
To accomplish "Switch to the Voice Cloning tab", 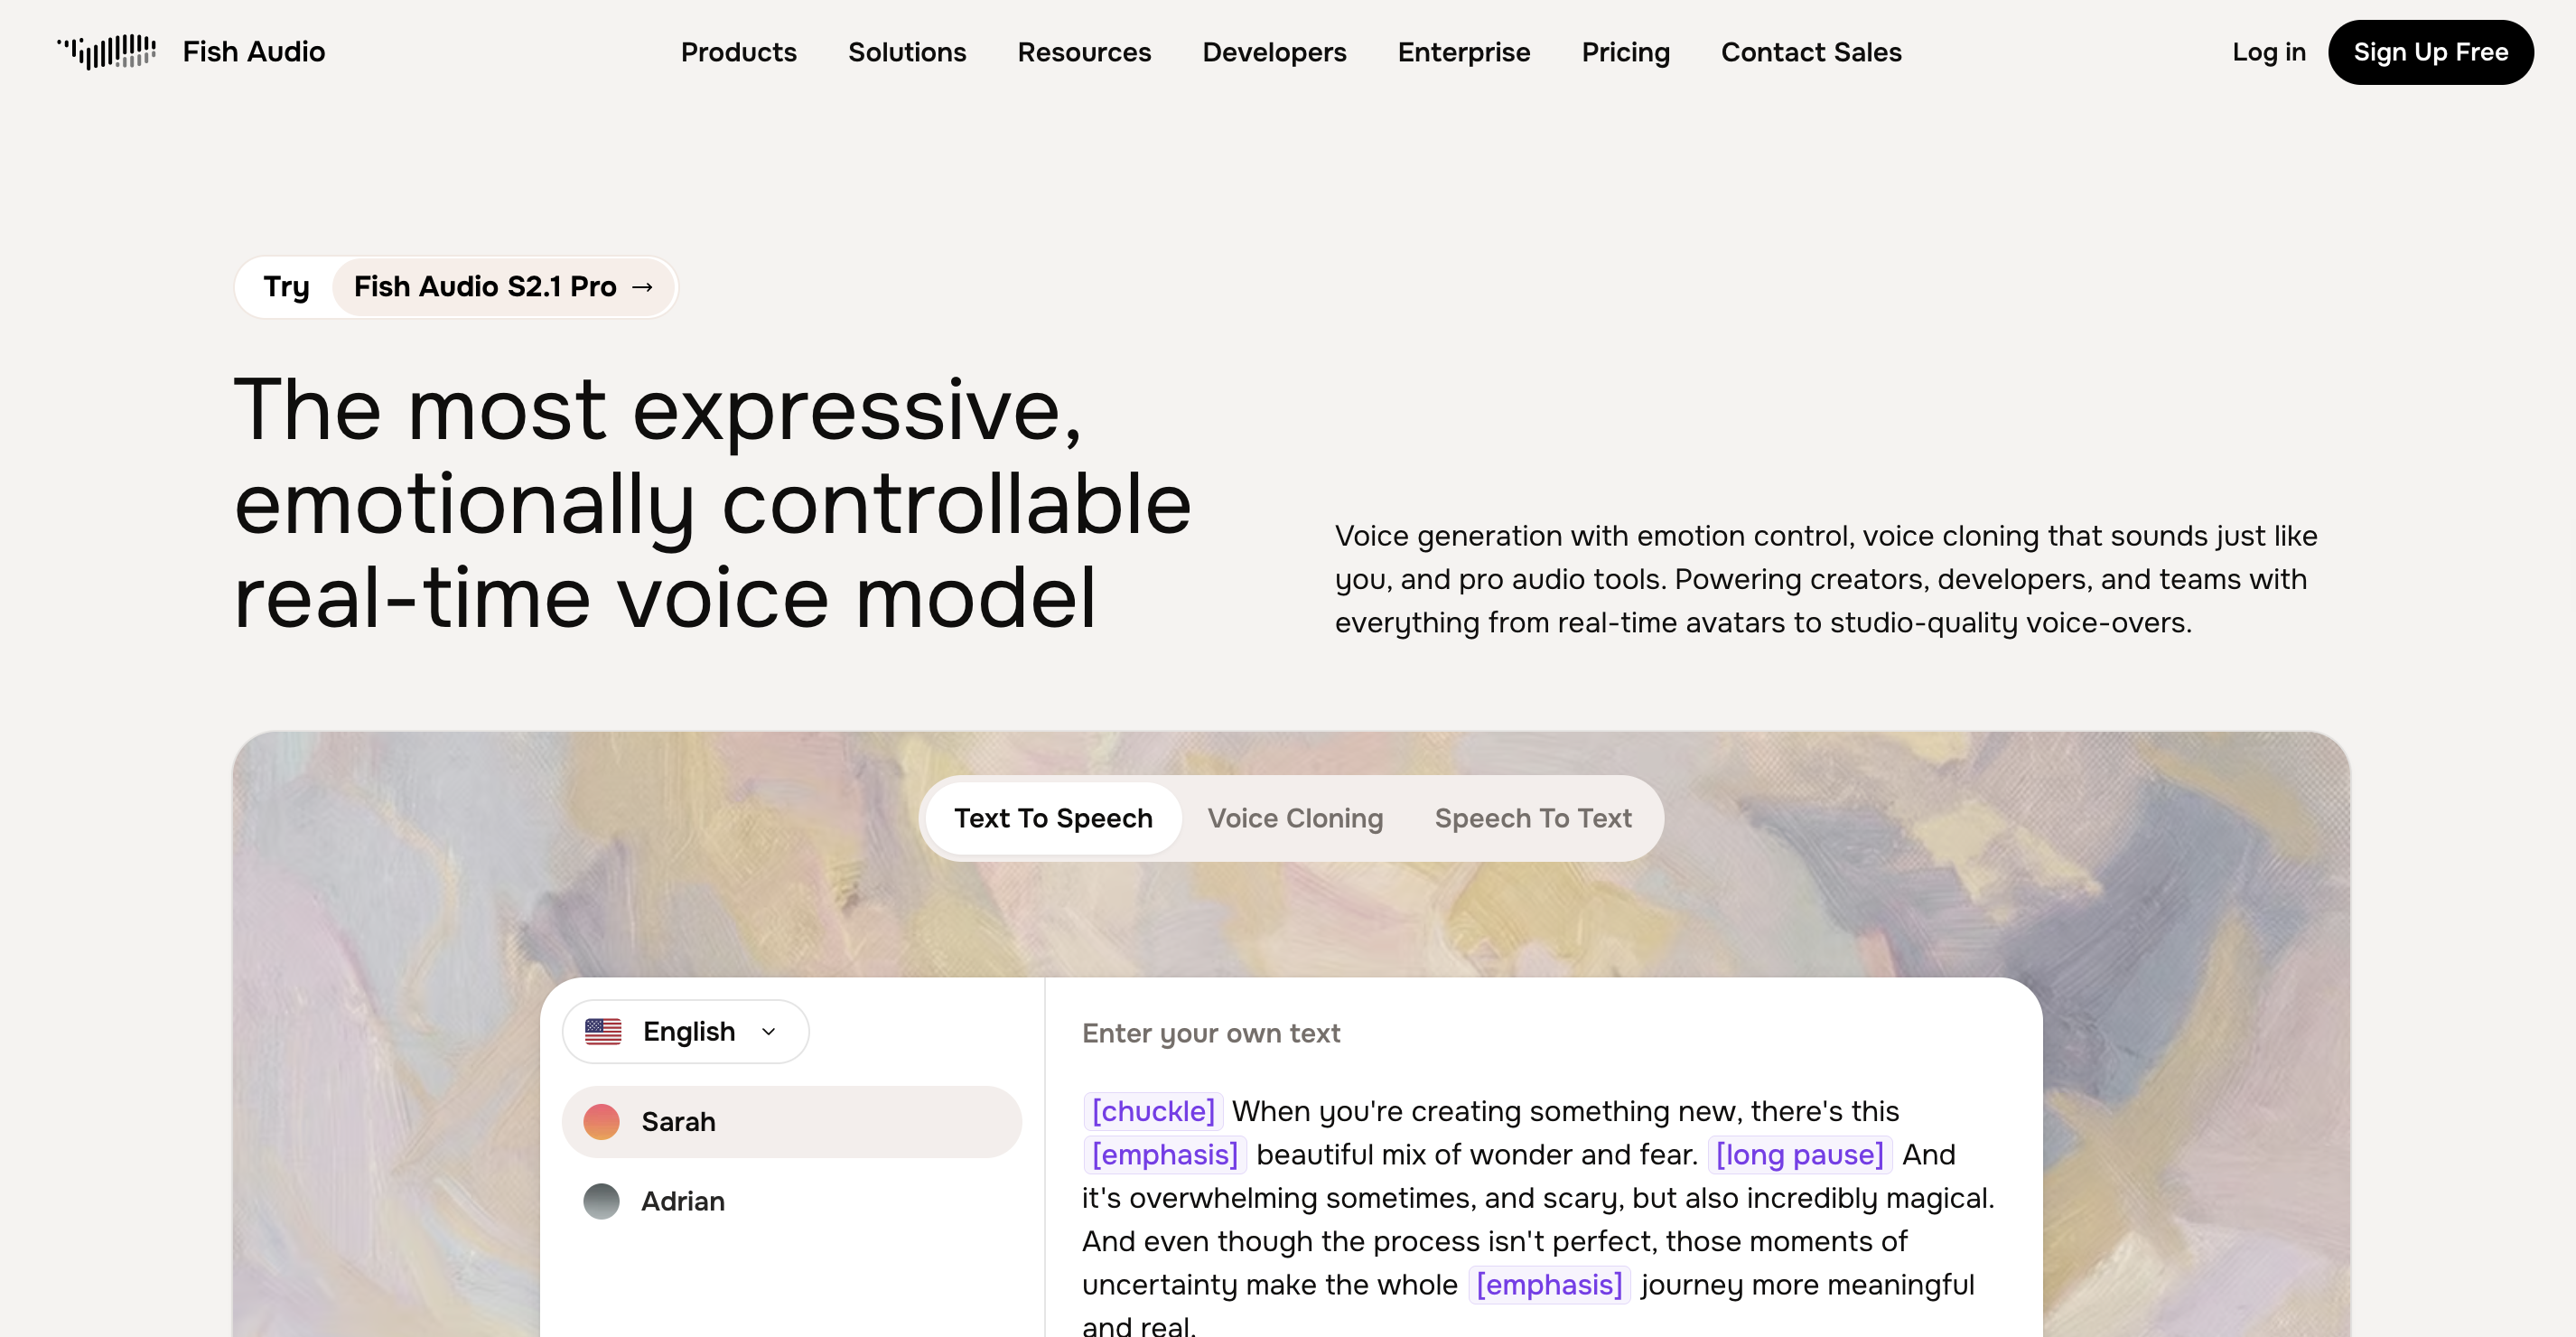I will pos(1295,818).
